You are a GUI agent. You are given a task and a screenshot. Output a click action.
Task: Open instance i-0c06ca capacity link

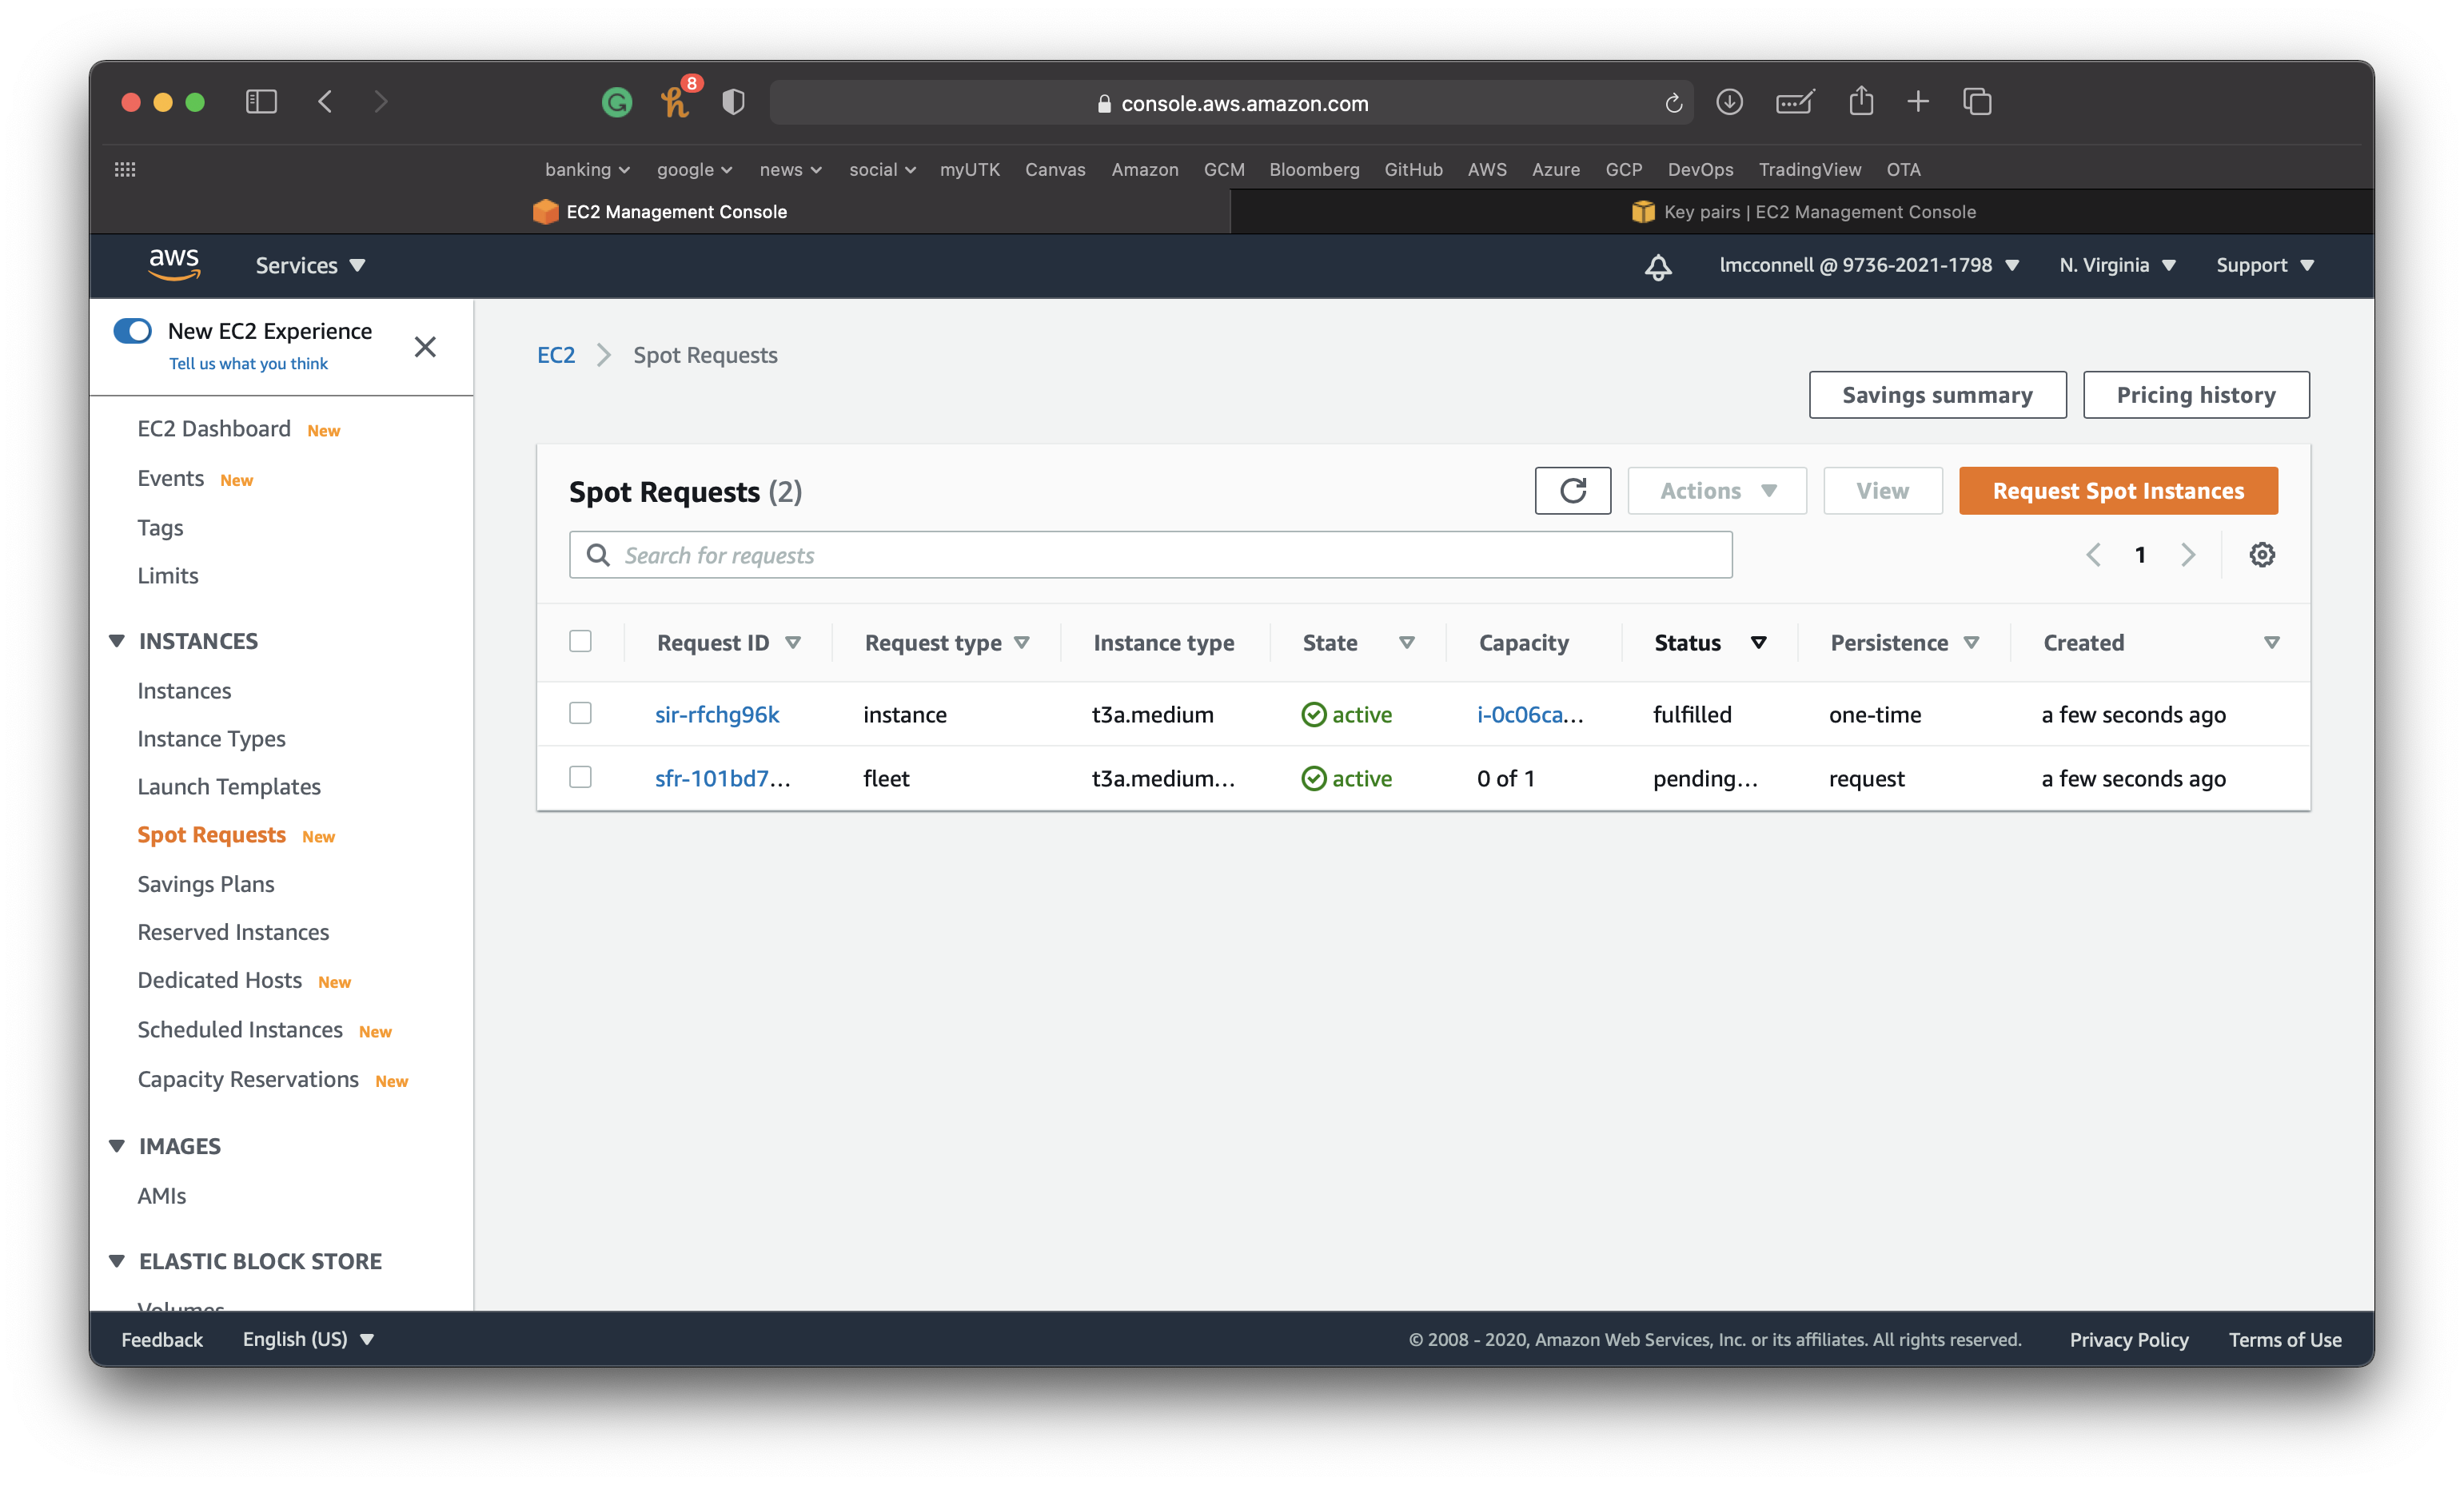tap(1530, 714)
